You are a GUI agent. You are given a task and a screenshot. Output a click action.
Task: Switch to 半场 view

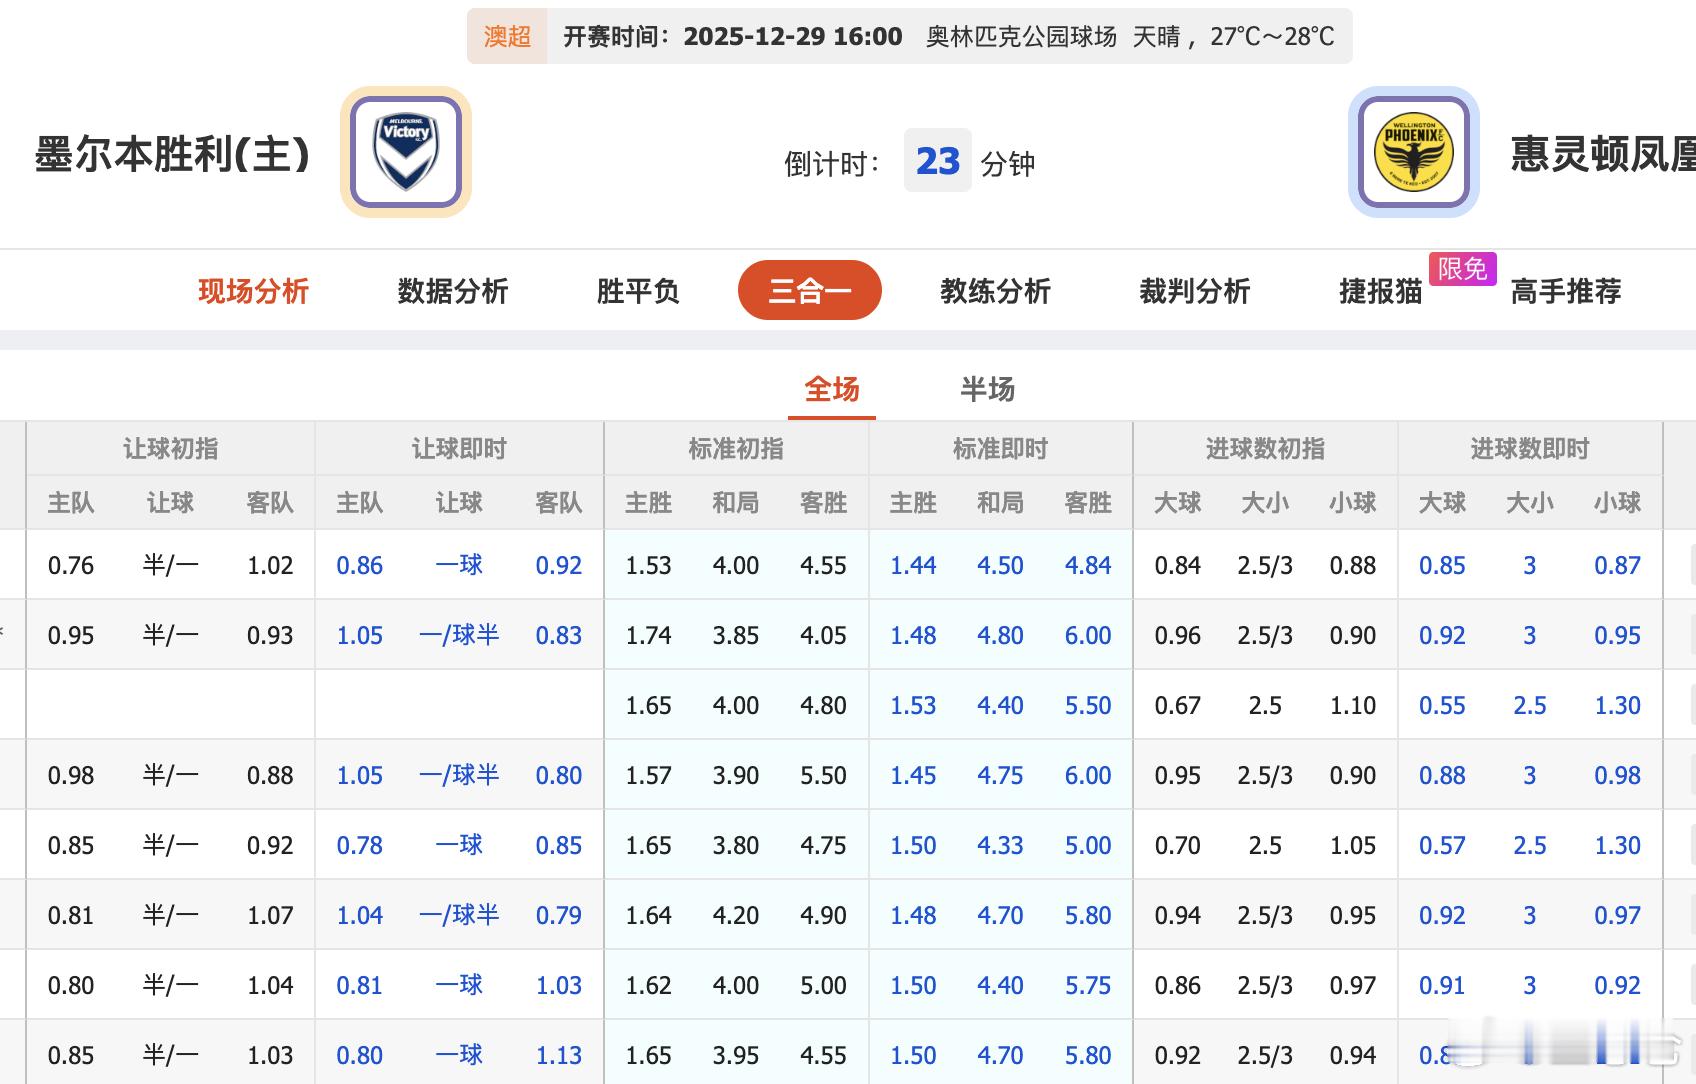[986, 390]
